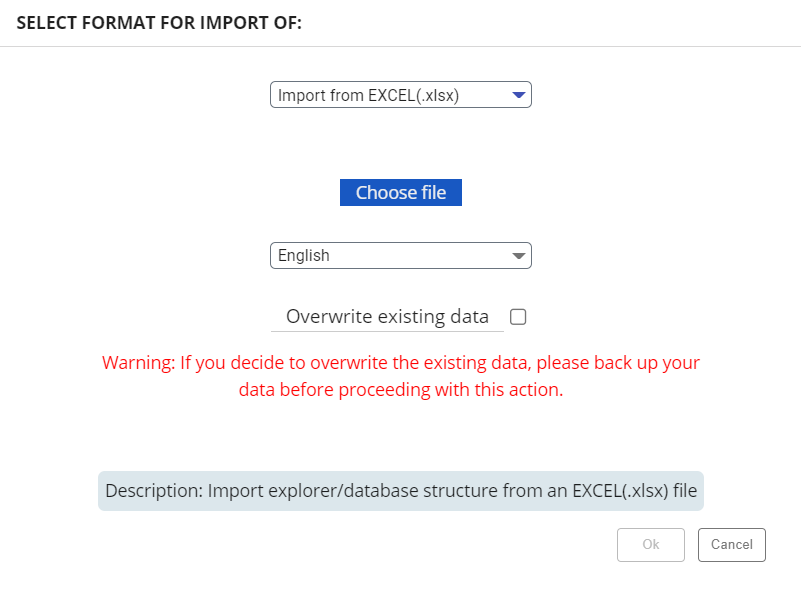This screenshot has width=801, height=600.
Task: Cancel the import dialog
Action: (x=731, y=545)
